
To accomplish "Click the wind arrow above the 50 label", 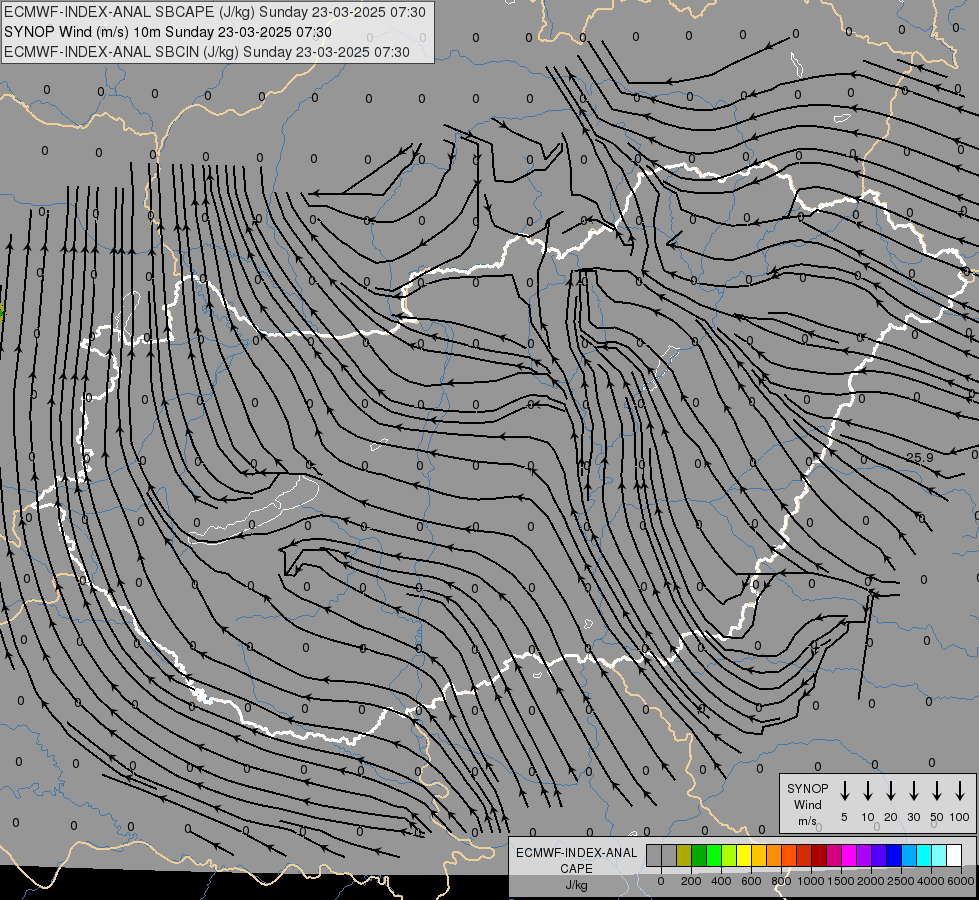I will (937, 791).
